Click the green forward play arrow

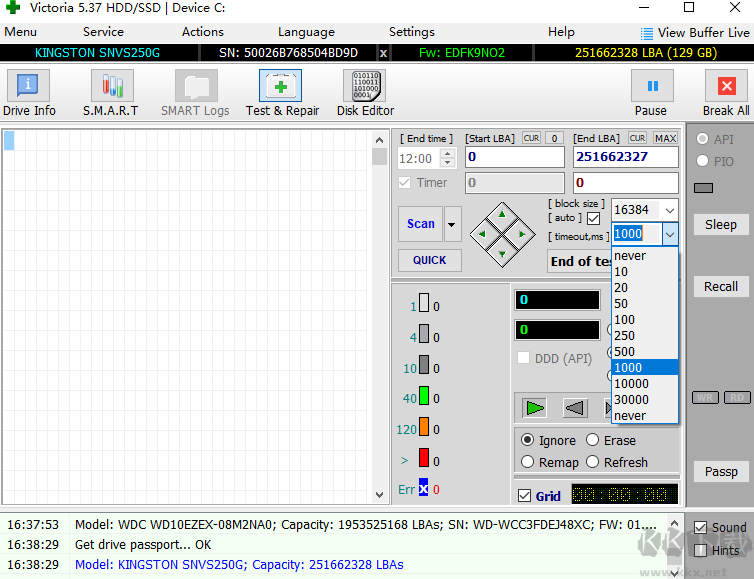coord(536,408)
